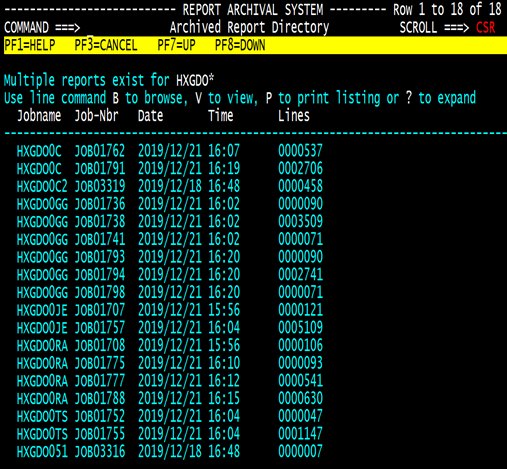
Task: Select the JOB01791 report row
Action: click(170, 168)
